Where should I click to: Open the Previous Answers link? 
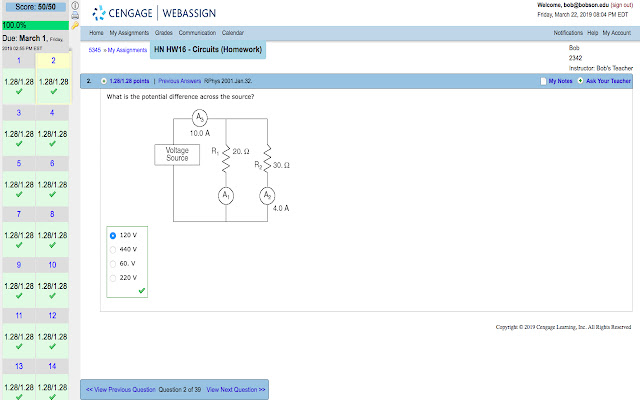pos(180,81)
